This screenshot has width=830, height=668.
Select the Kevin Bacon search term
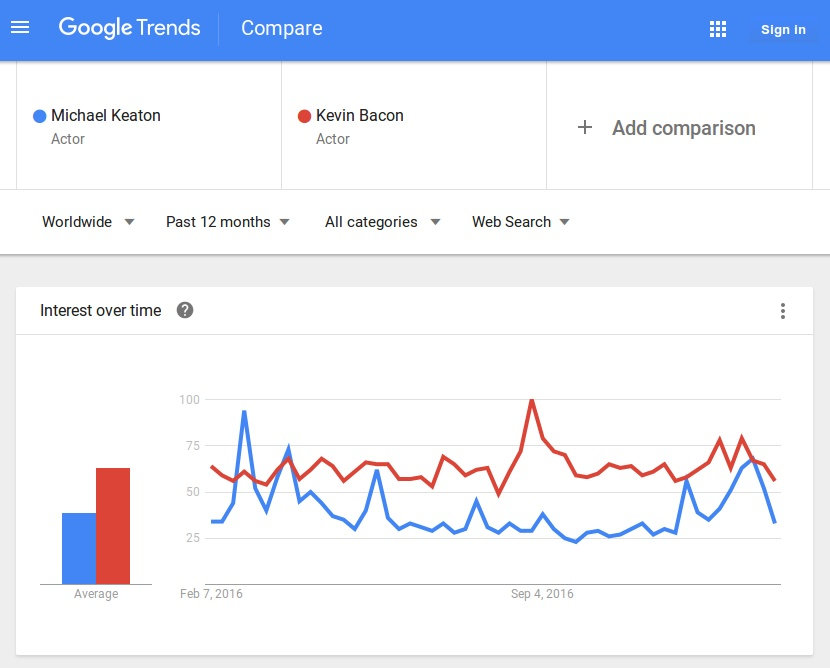pyautogui.click(x=359, y=116)
